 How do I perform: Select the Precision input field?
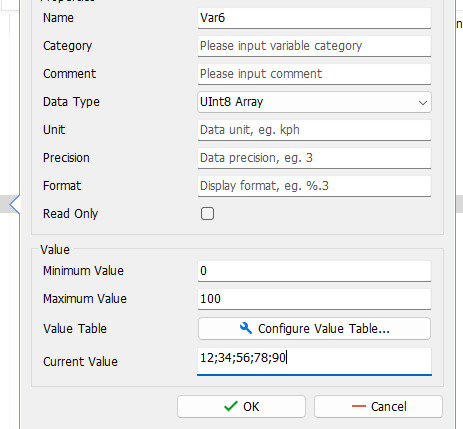click(x=314, y=158)
